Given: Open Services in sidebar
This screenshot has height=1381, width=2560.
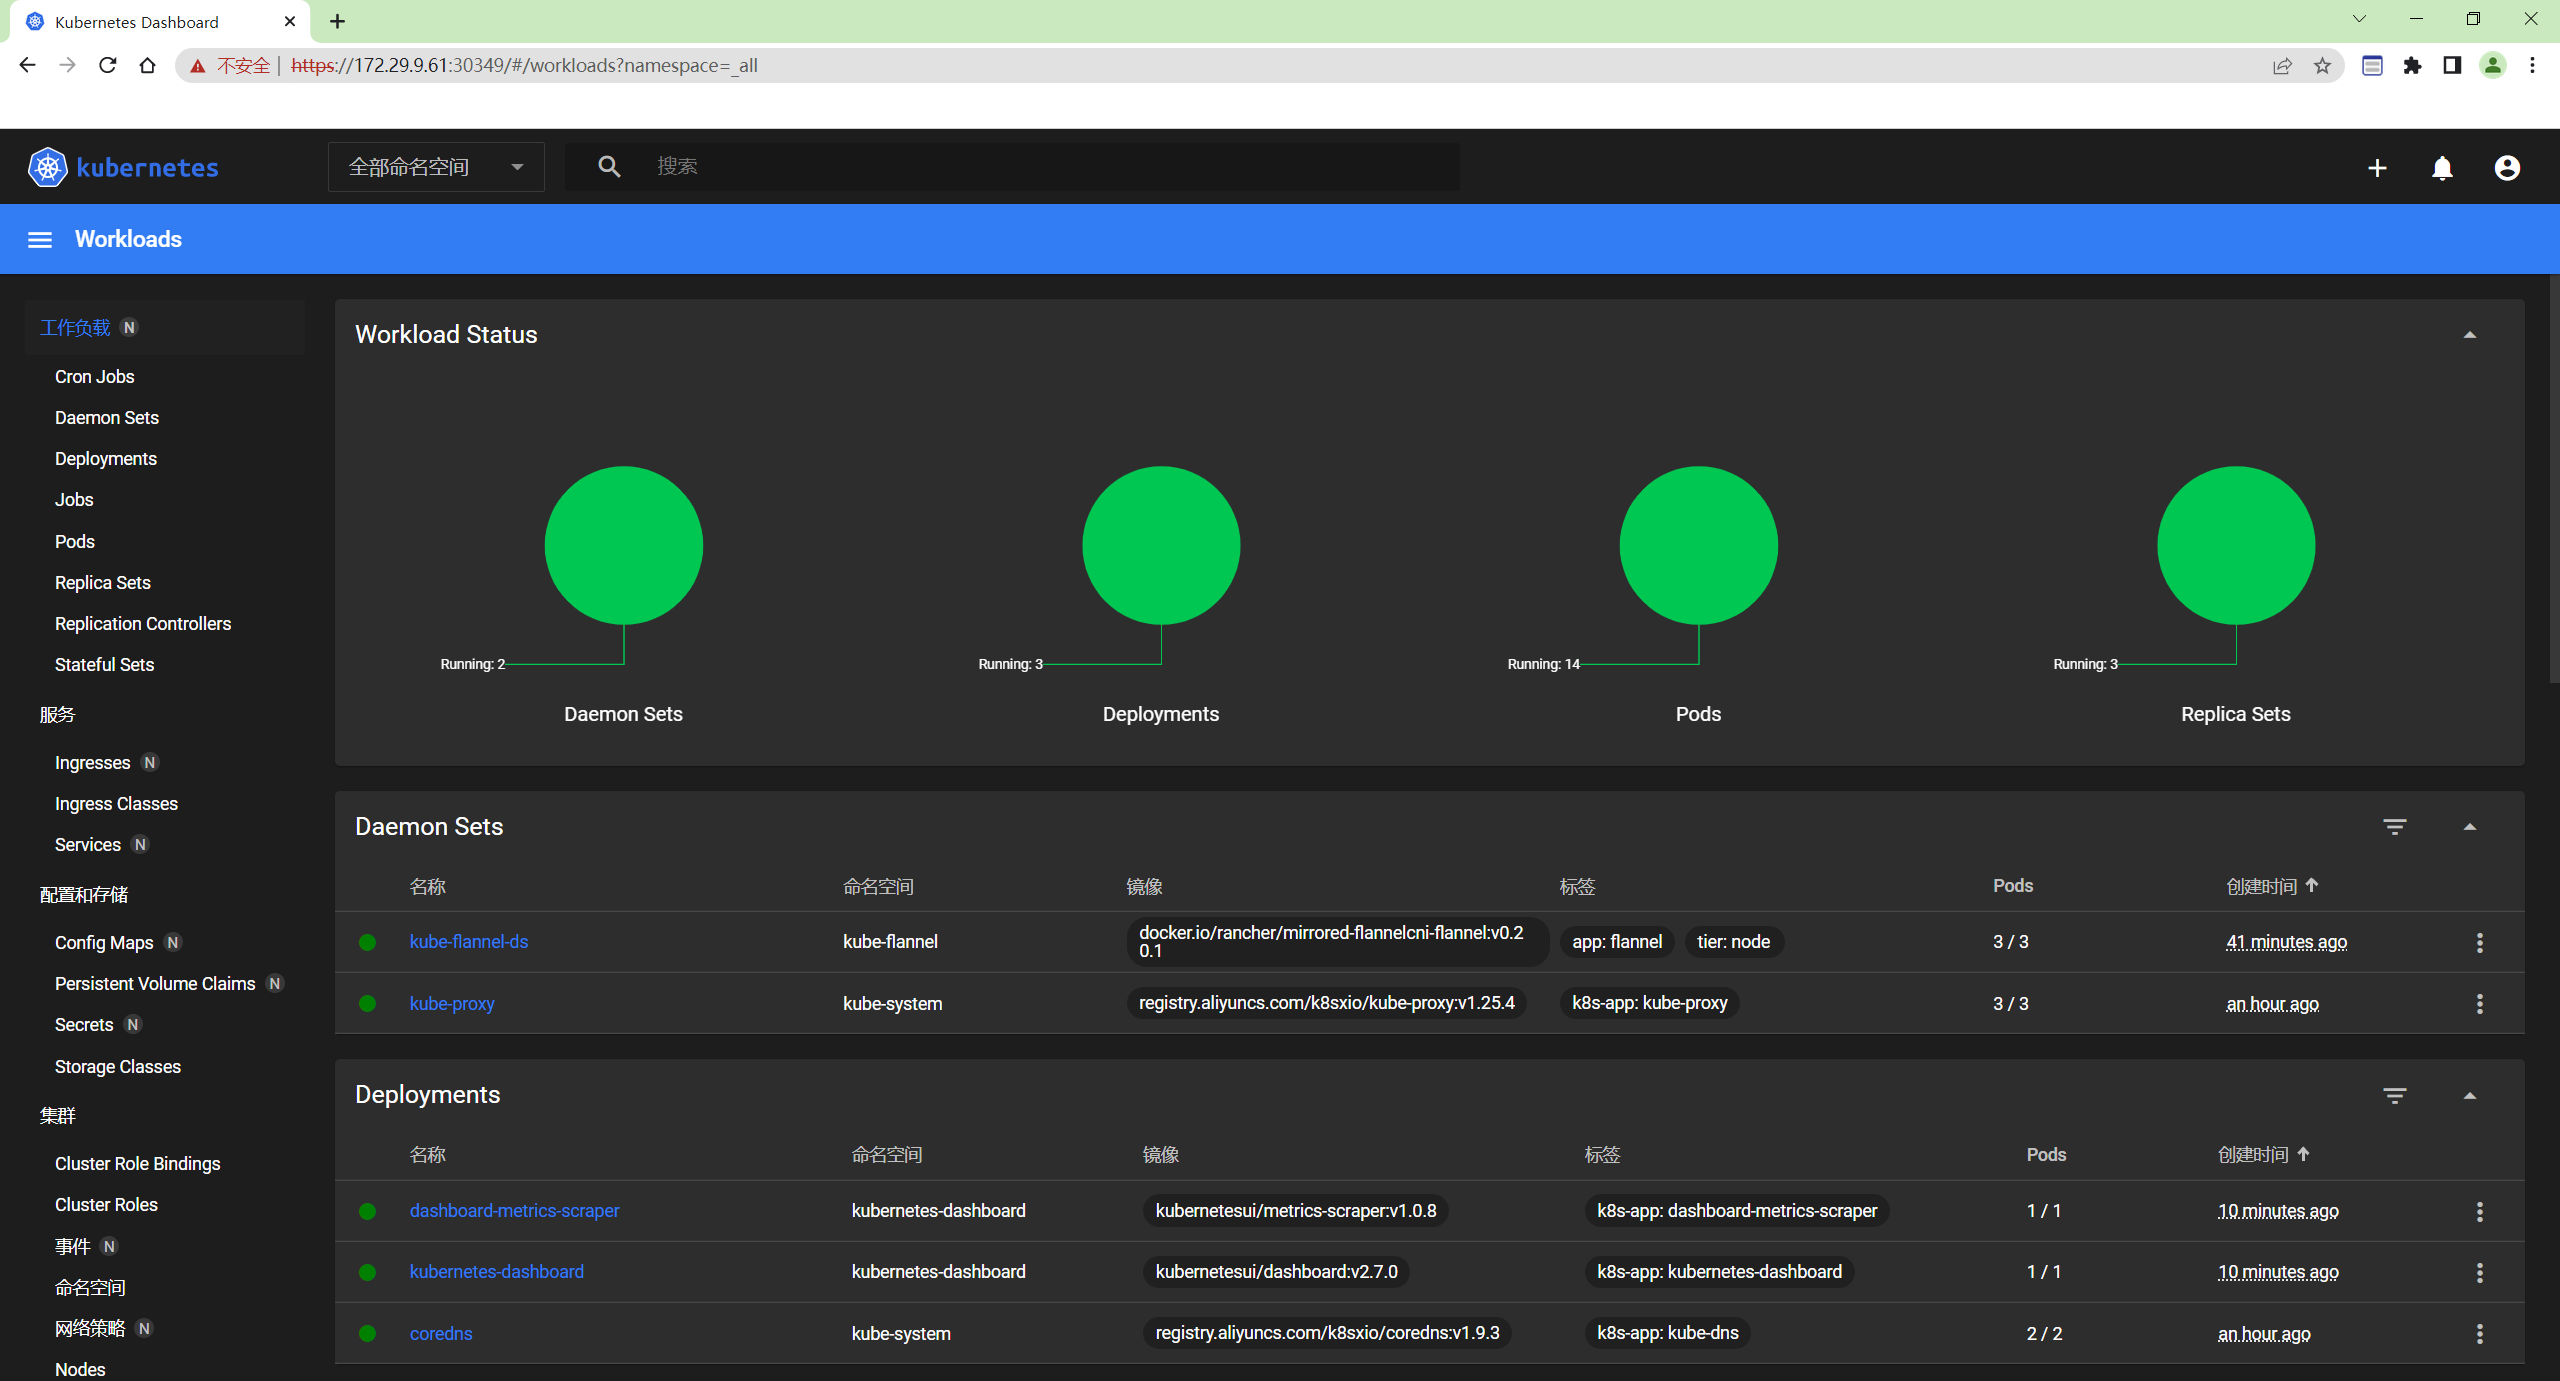Looking at the screenshot, I should tap(88, 845).
